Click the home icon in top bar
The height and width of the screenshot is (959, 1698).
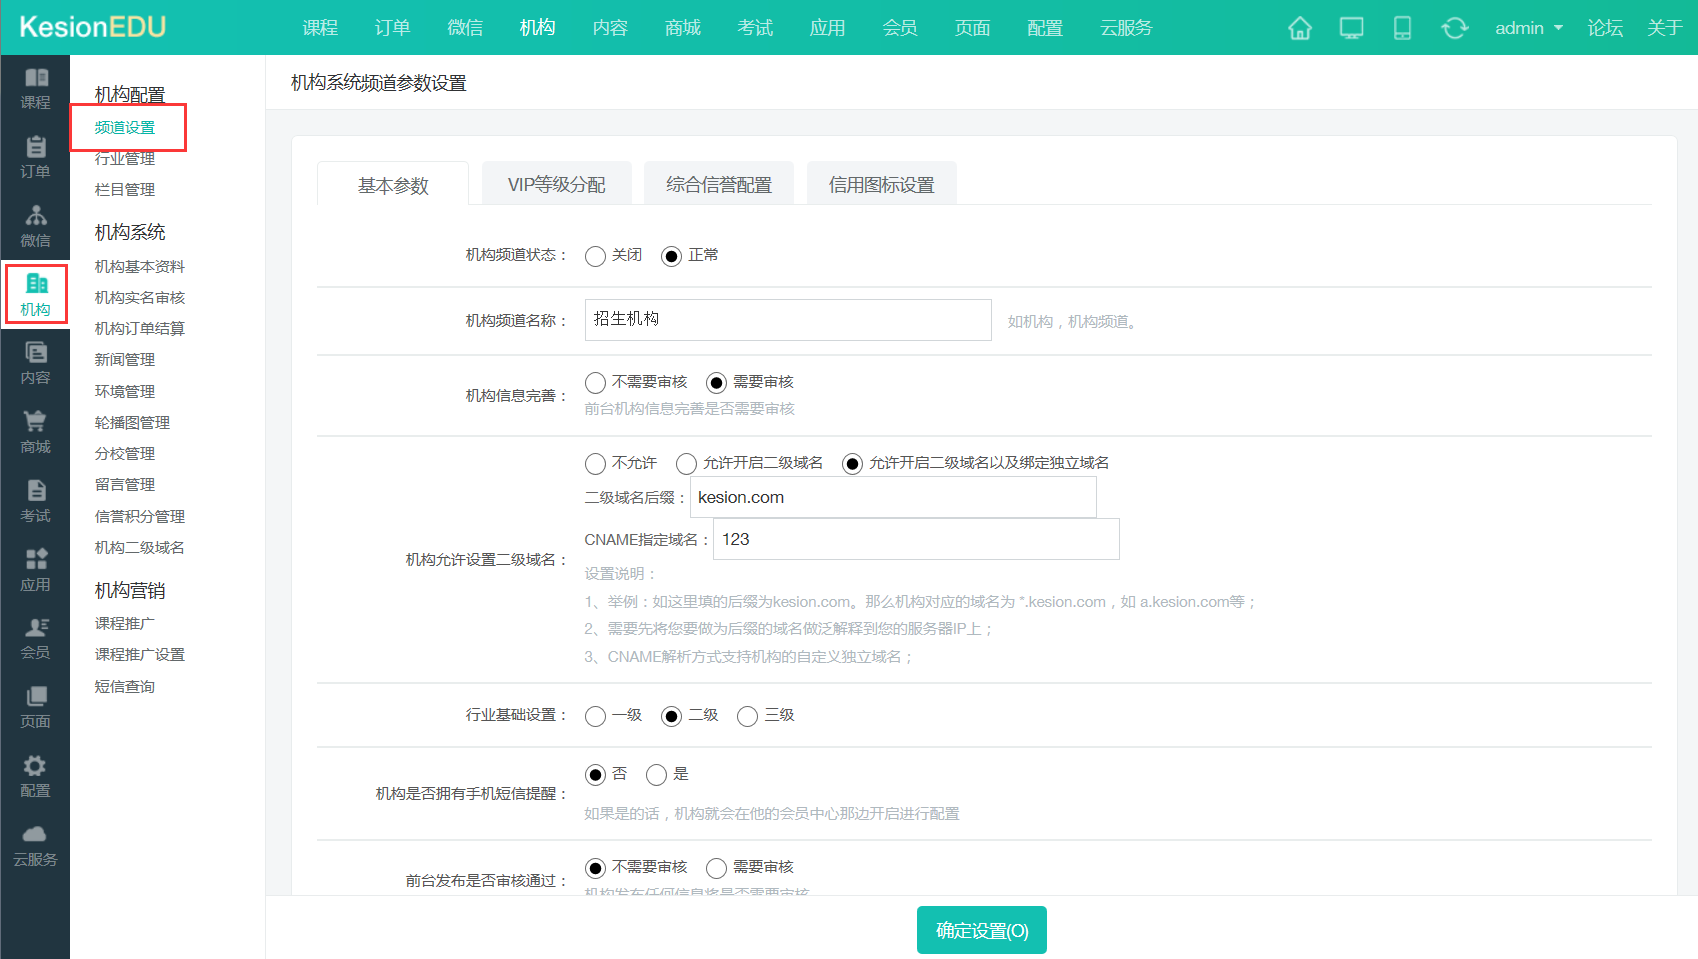[1299, 28]
